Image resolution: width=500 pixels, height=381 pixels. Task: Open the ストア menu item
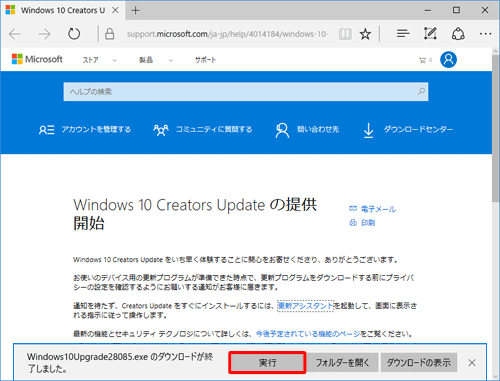(91, 60)
